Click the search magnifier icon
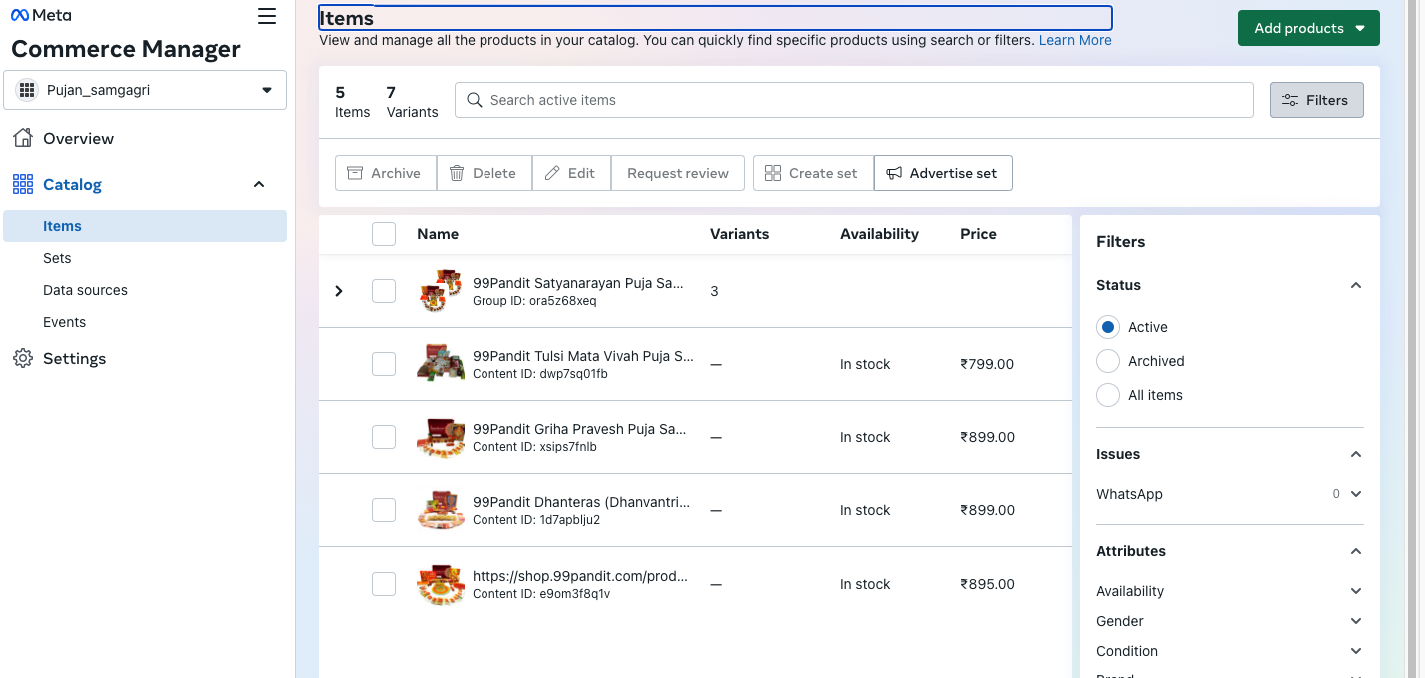1425x678 pixels. pyautogui.click(x=475, y=100)
